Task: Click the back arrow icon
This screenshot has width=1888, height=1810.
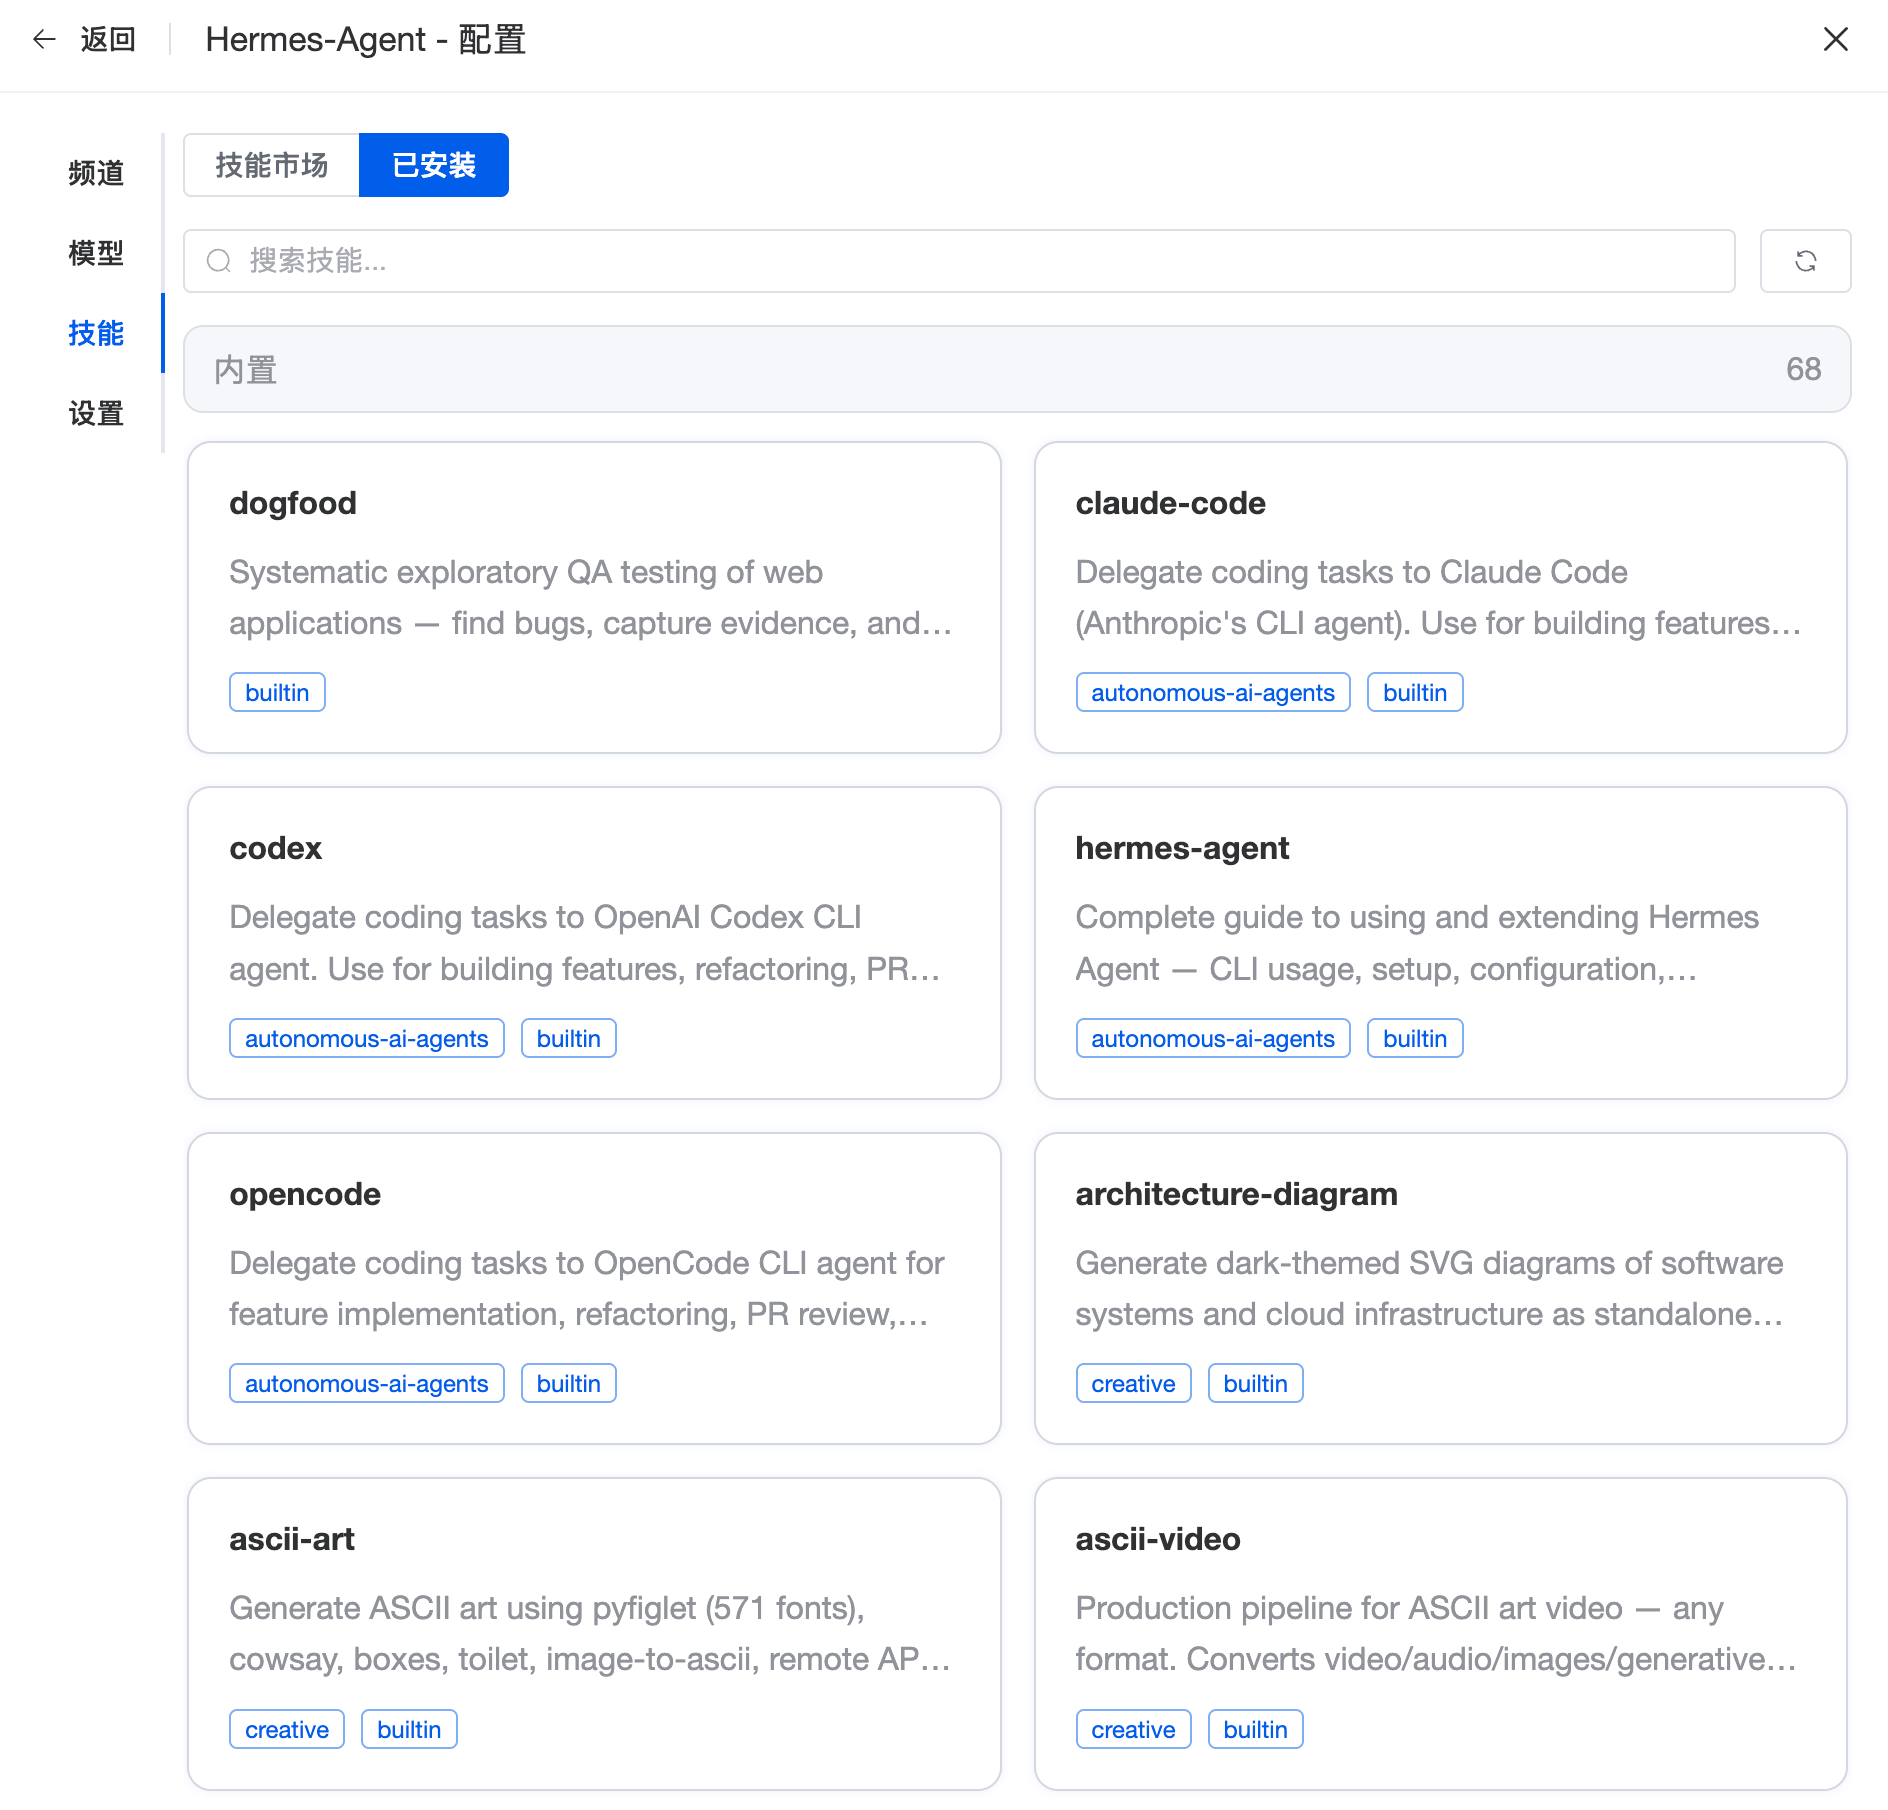Action: pyautogui.click(x=44, y=40)
